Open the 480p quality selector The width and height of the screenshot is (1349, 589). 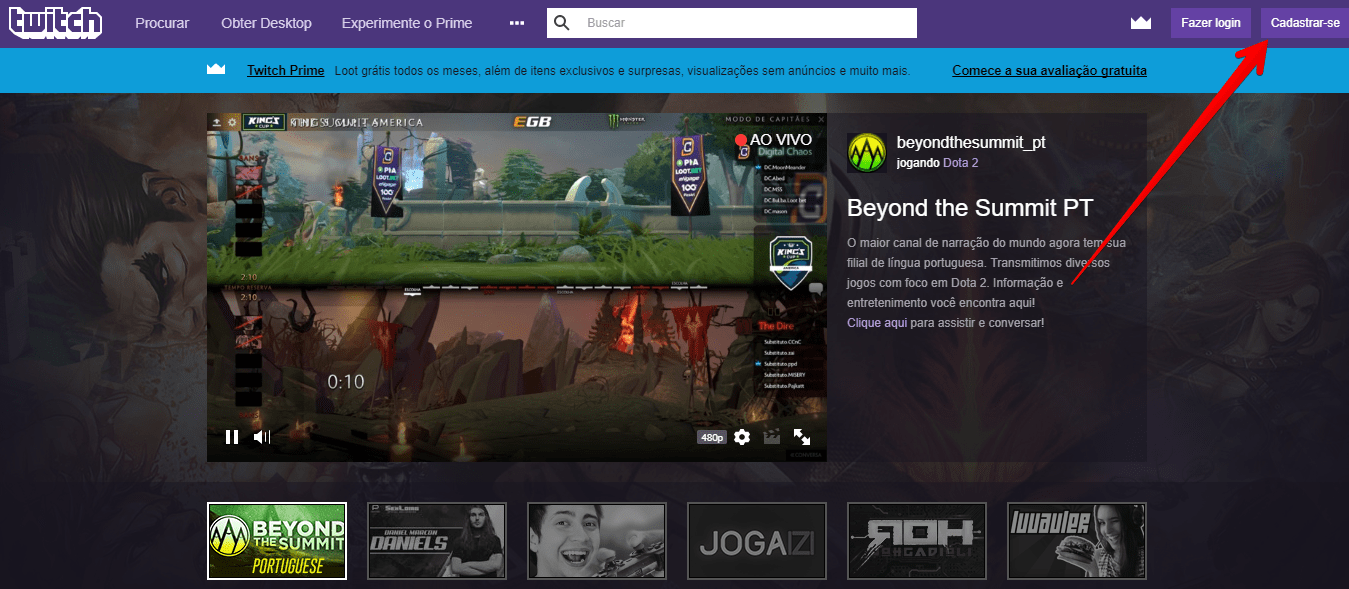click(712, 437)
